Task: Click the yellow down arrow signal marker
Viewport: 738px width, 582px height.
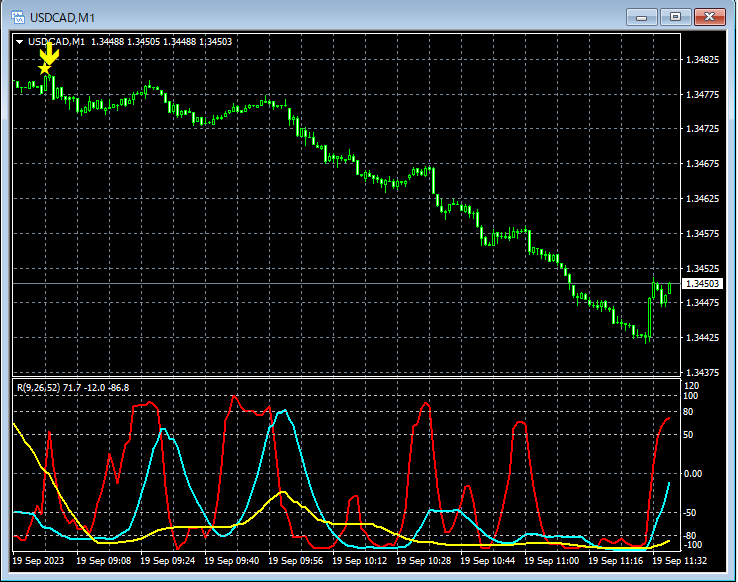Action: point(50,52)
